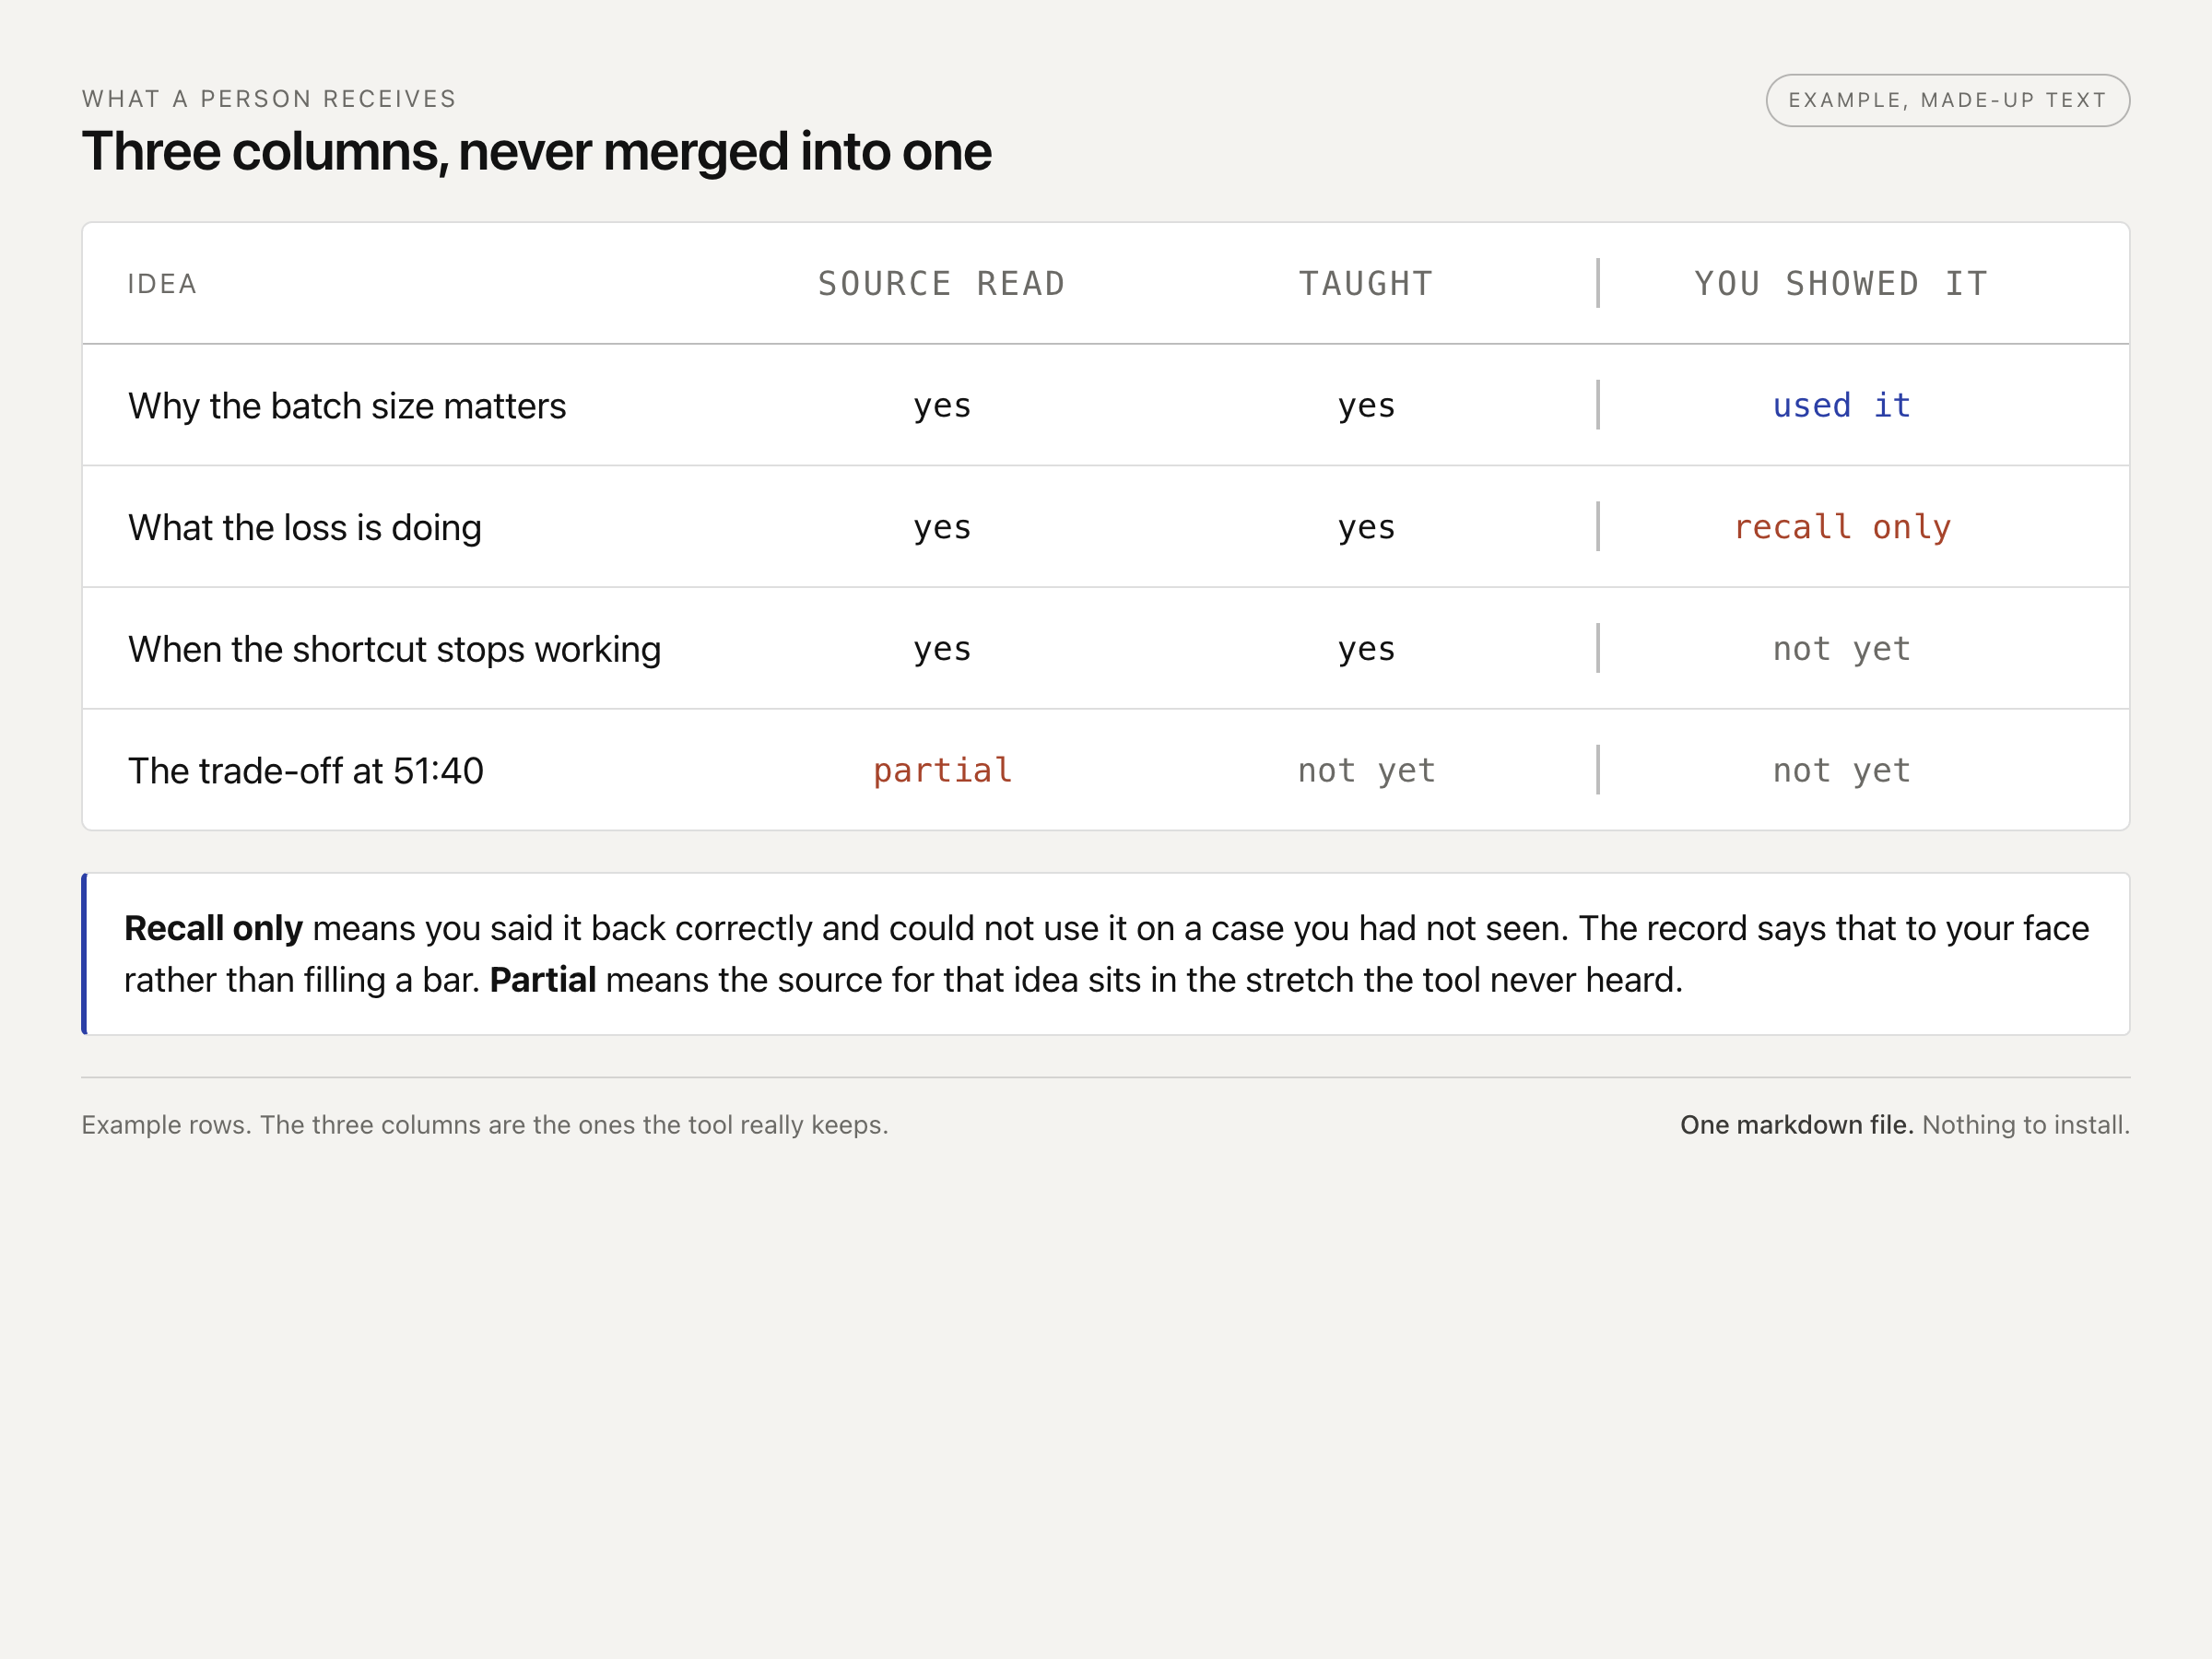2212x1659 pixels.
Task: Select the row 'Why the batch size matters'
Action: [1106, 405]
